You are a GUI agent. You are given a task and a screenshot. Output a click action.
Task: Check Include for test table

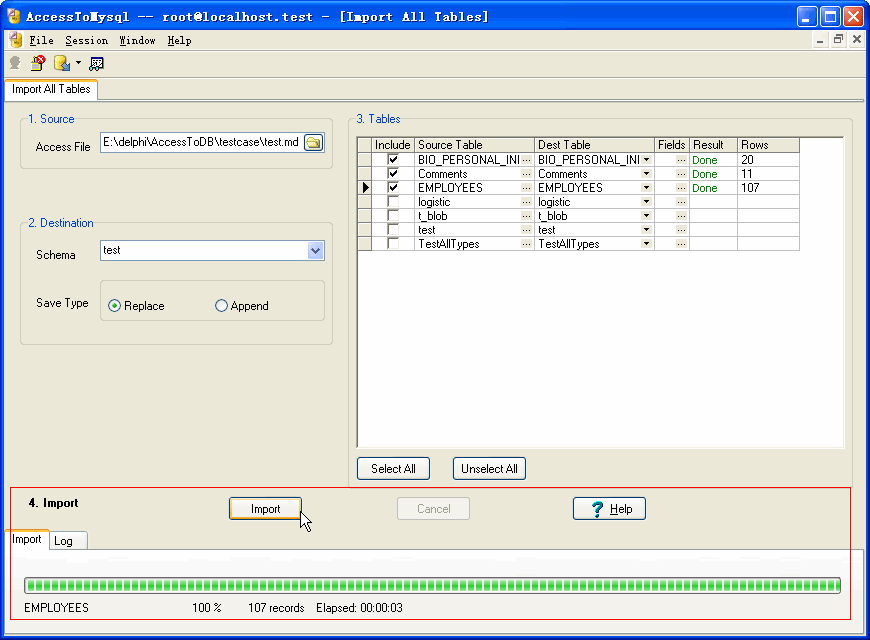(393, 229)
